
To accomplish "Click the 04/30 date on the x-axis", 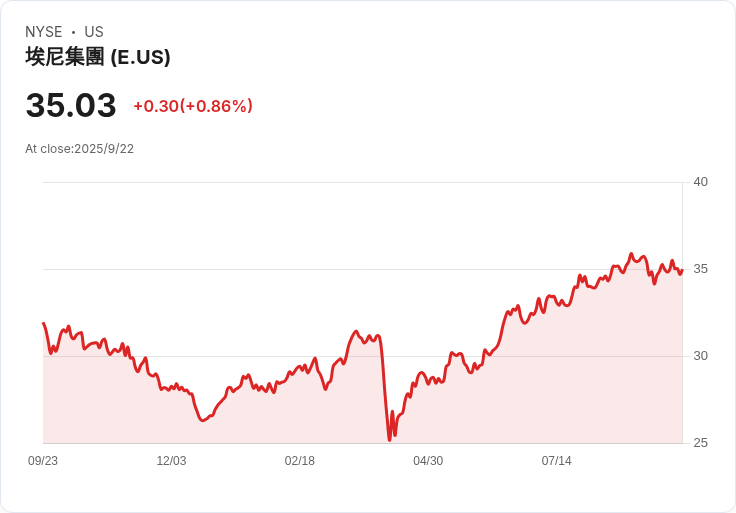I will click(428, 461).
